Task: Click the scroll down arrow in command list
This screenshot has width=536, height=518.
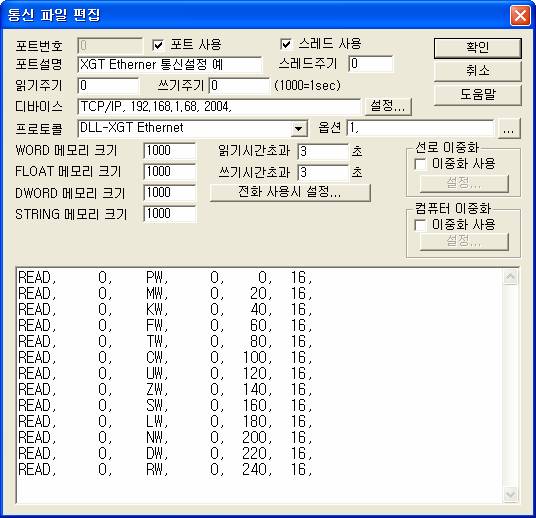Action: coord(511,494)
